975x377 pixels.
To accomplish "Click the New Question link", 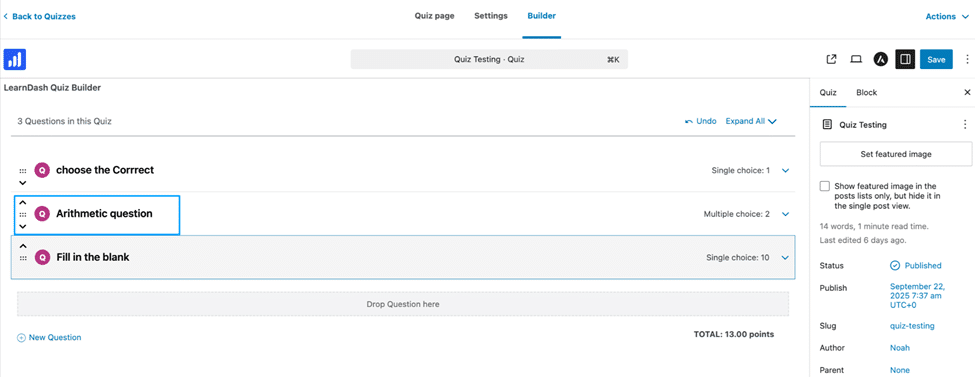I will pos(49,338).
